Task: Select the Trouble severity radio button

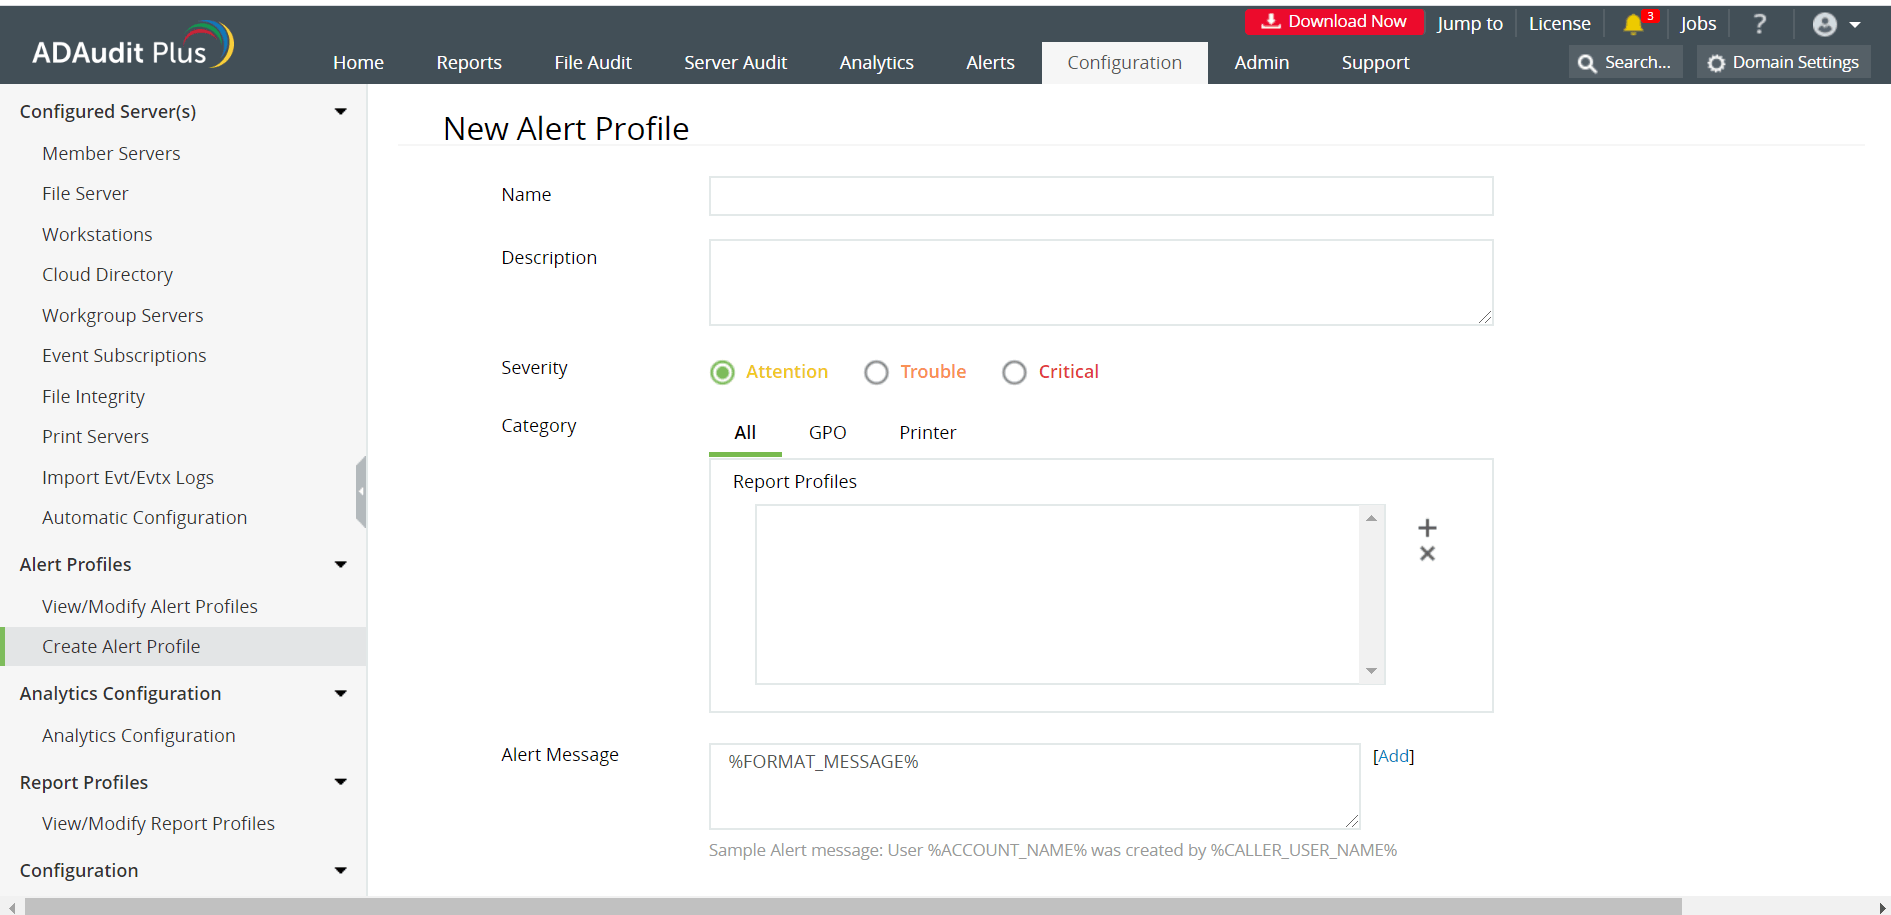Action: [x=876, y=372]
